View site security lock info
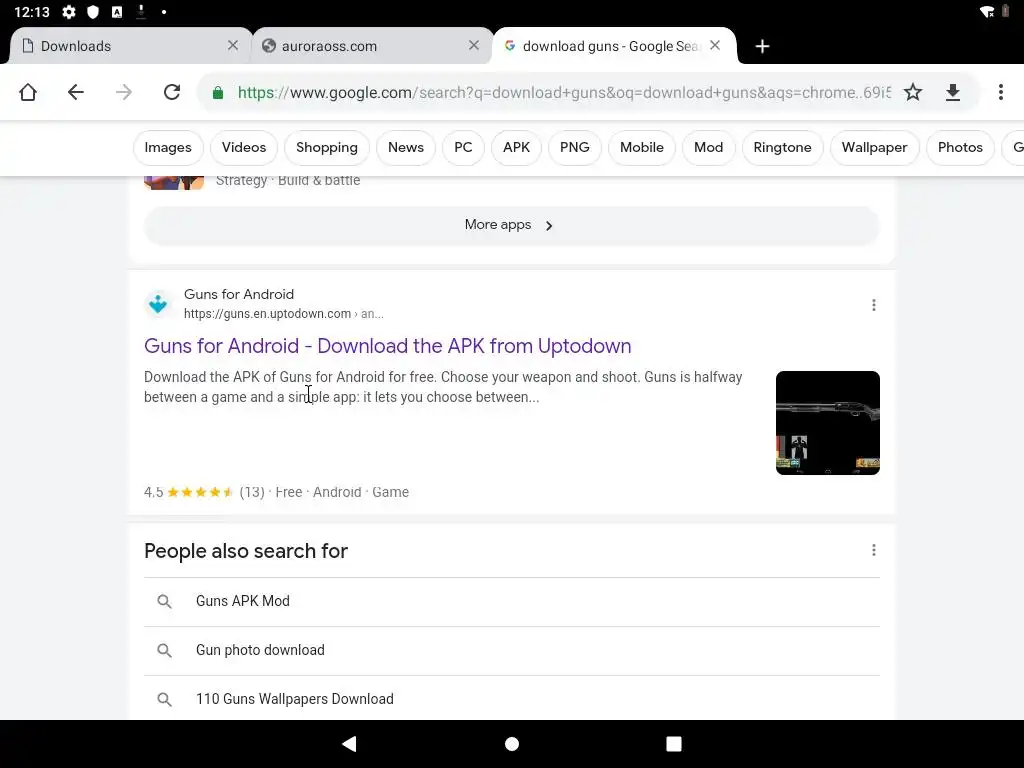1024x768 pixels. pyautogui.click(x=218, y=93)
